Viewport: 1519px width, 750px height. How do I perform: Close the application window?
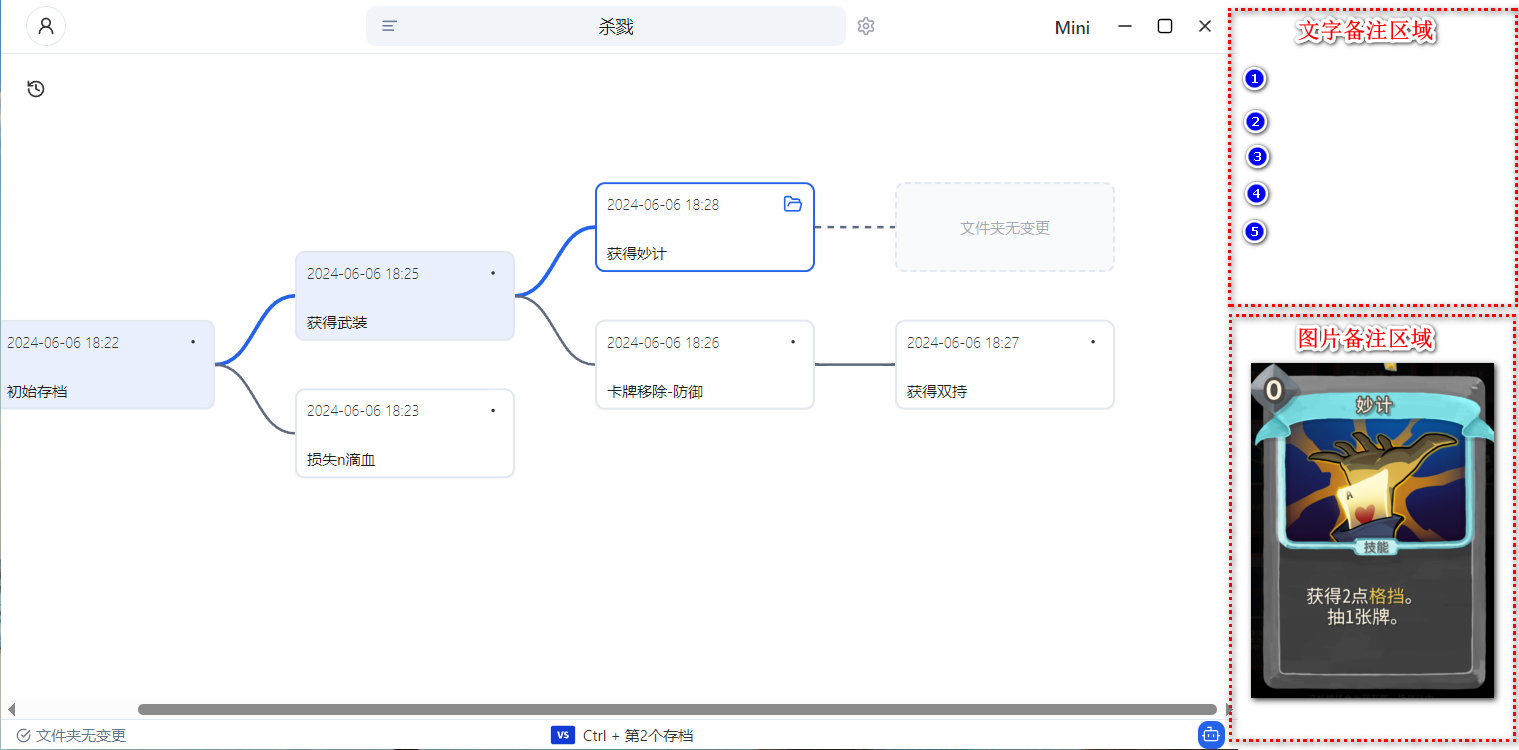1205,26
